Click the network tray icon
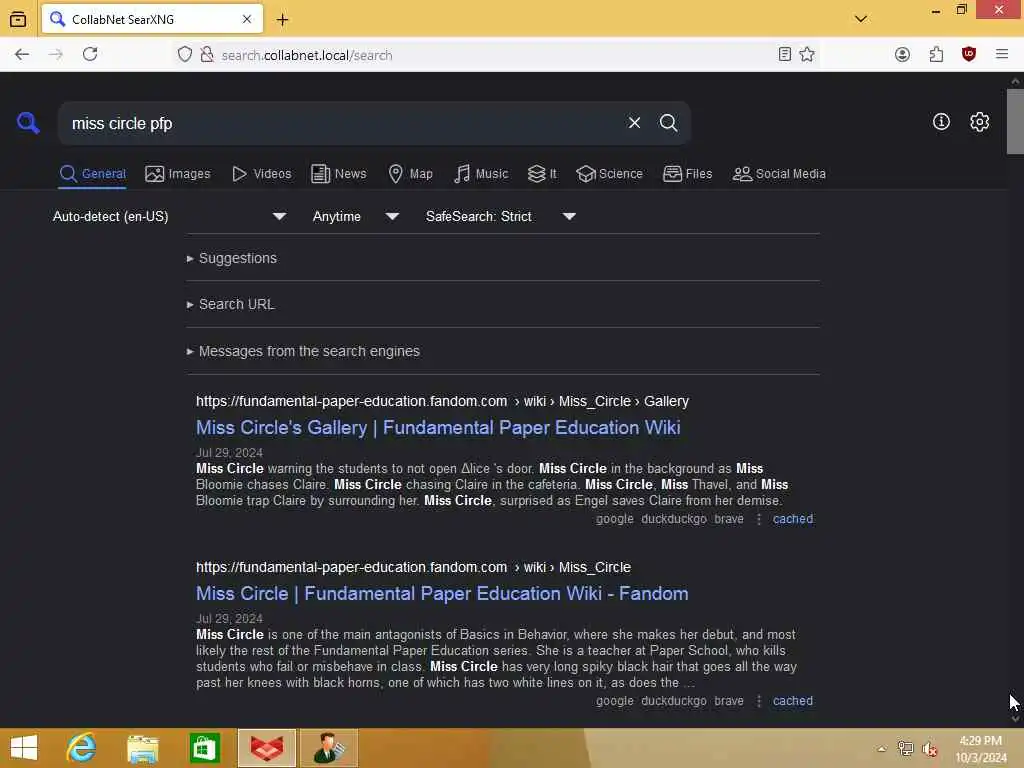 905,748
